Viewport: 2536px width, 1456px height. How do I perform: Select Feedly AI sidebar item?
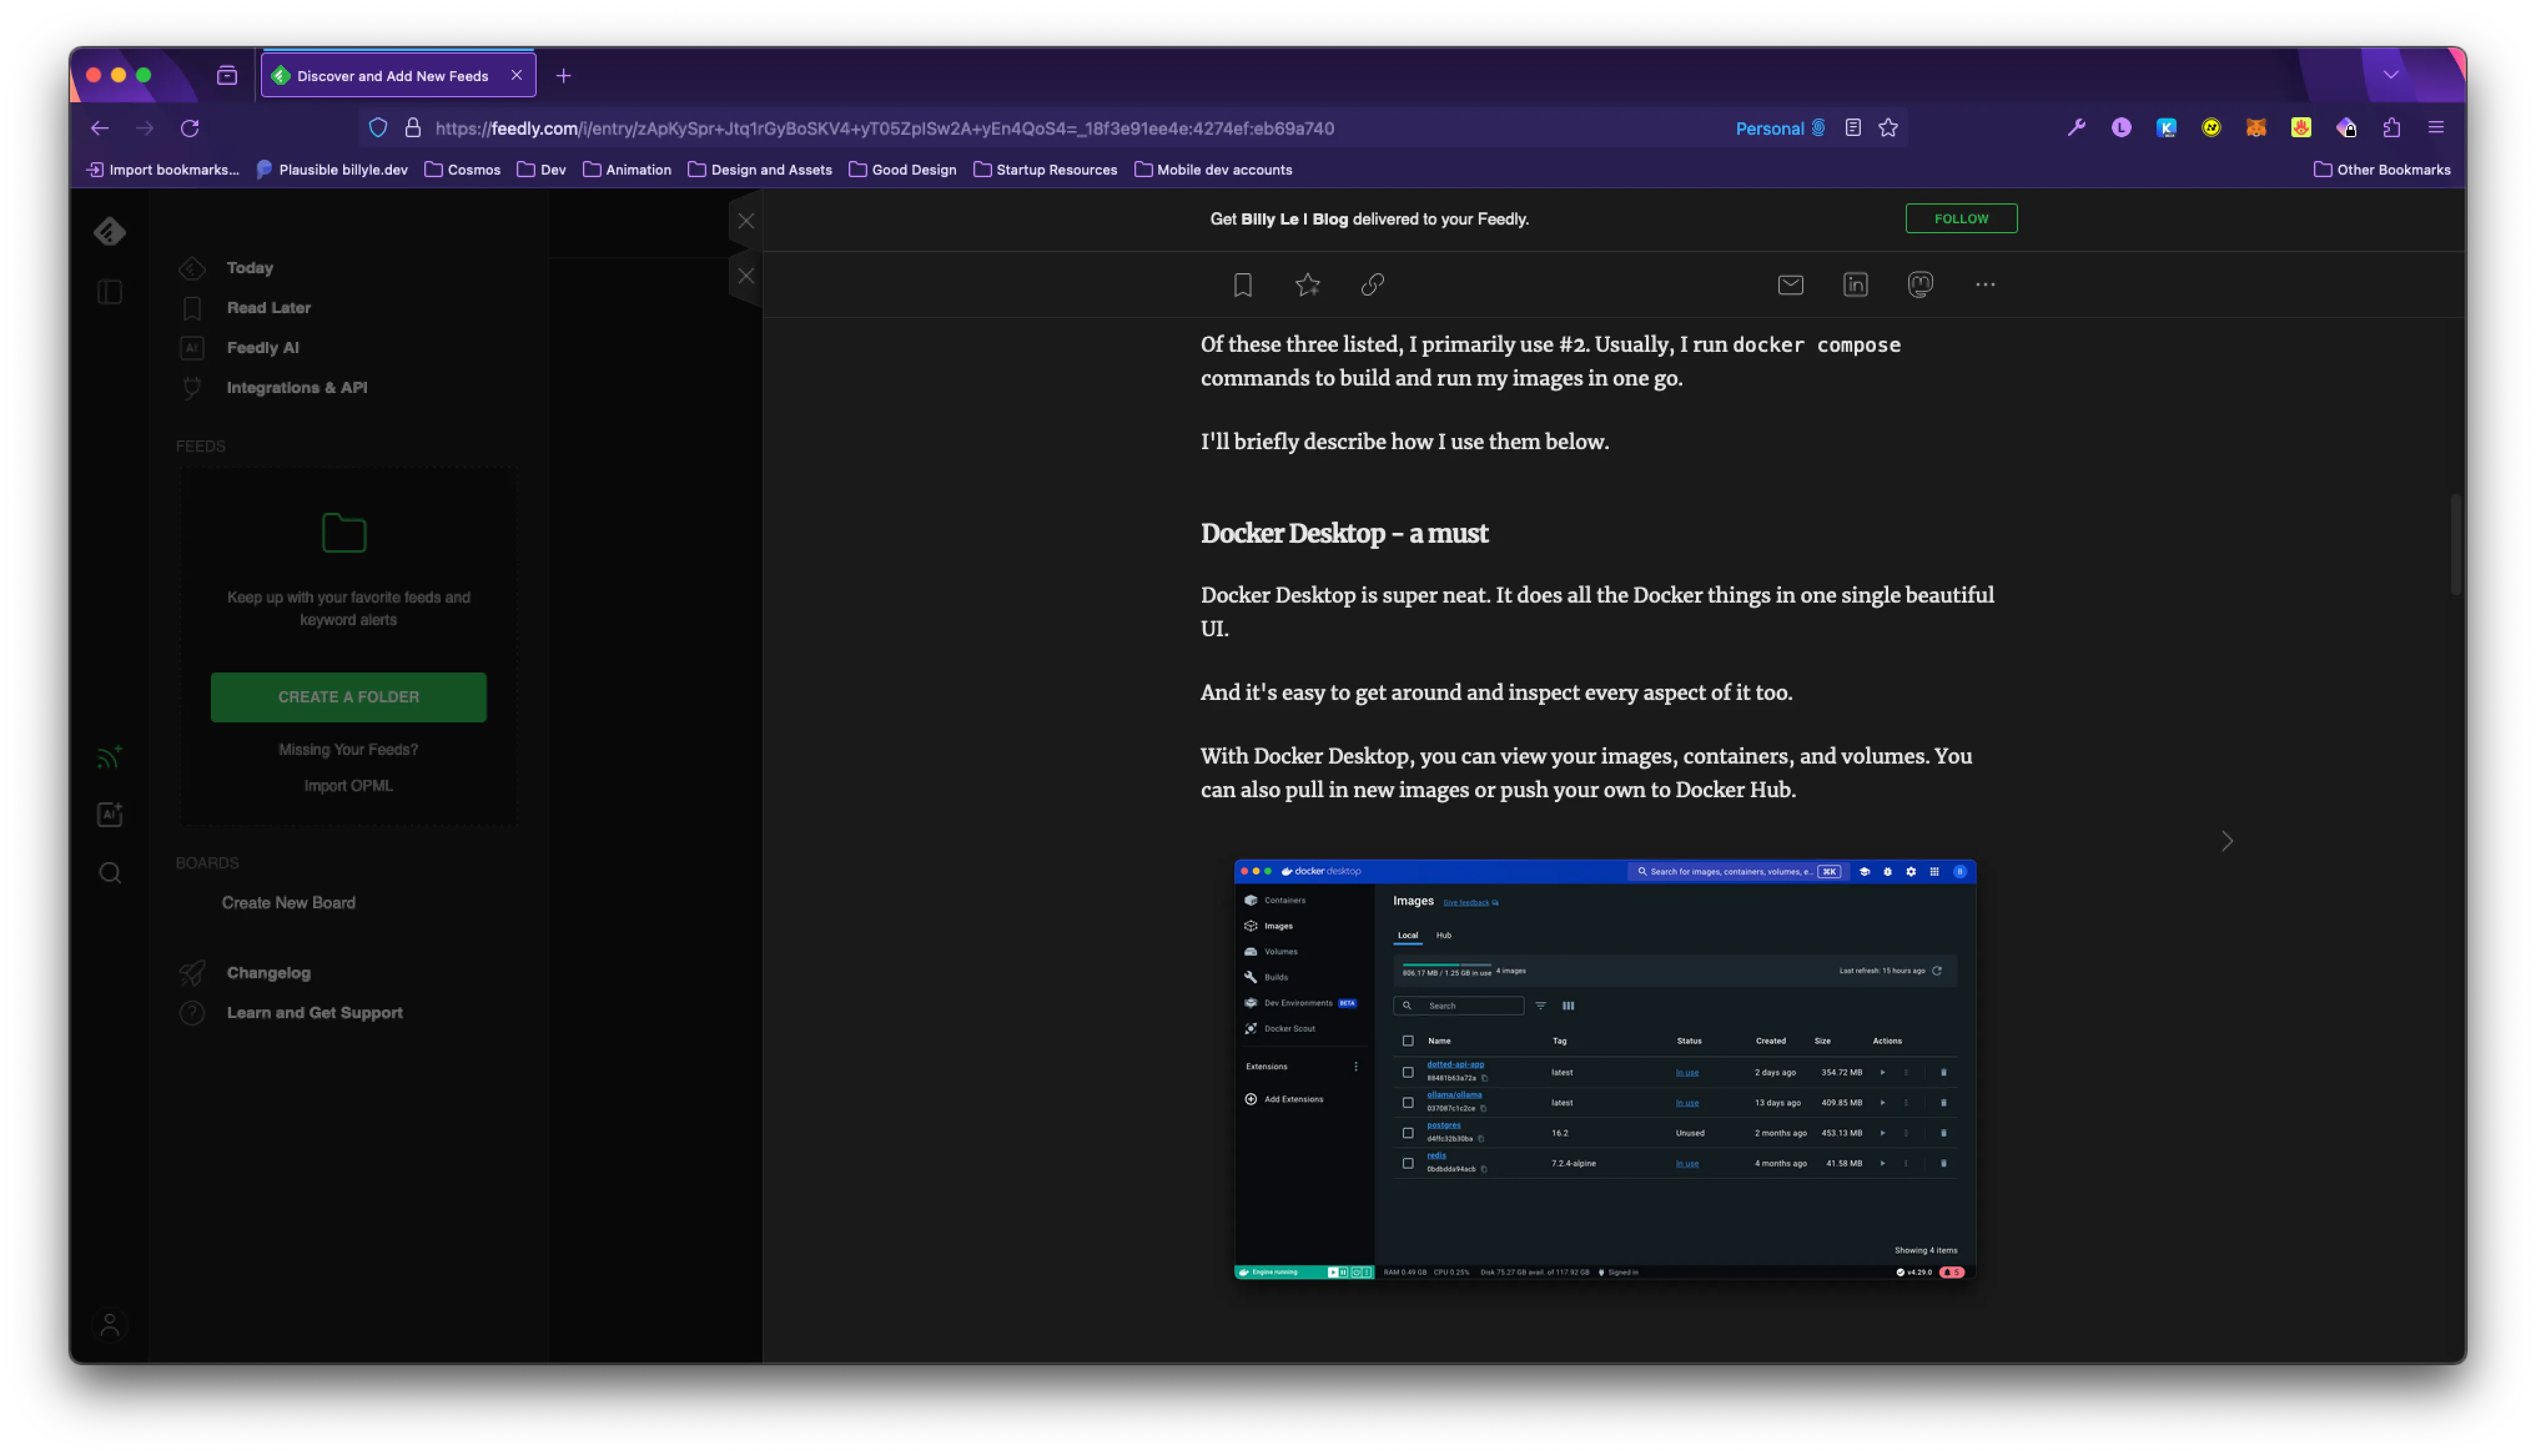tap(262, 348)
